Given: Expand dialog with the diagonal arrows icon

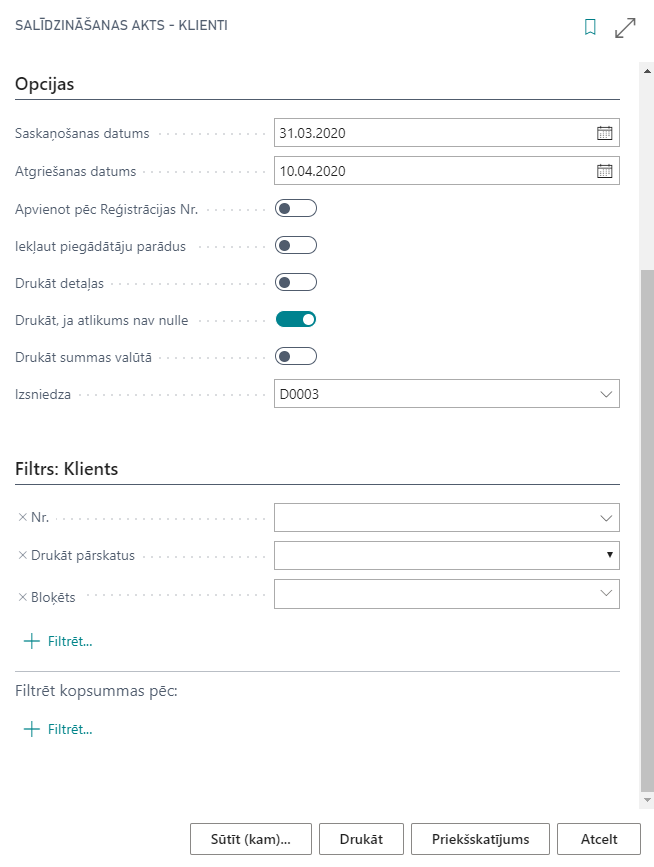Looking at the screenshot, I should tap(625, 28).
